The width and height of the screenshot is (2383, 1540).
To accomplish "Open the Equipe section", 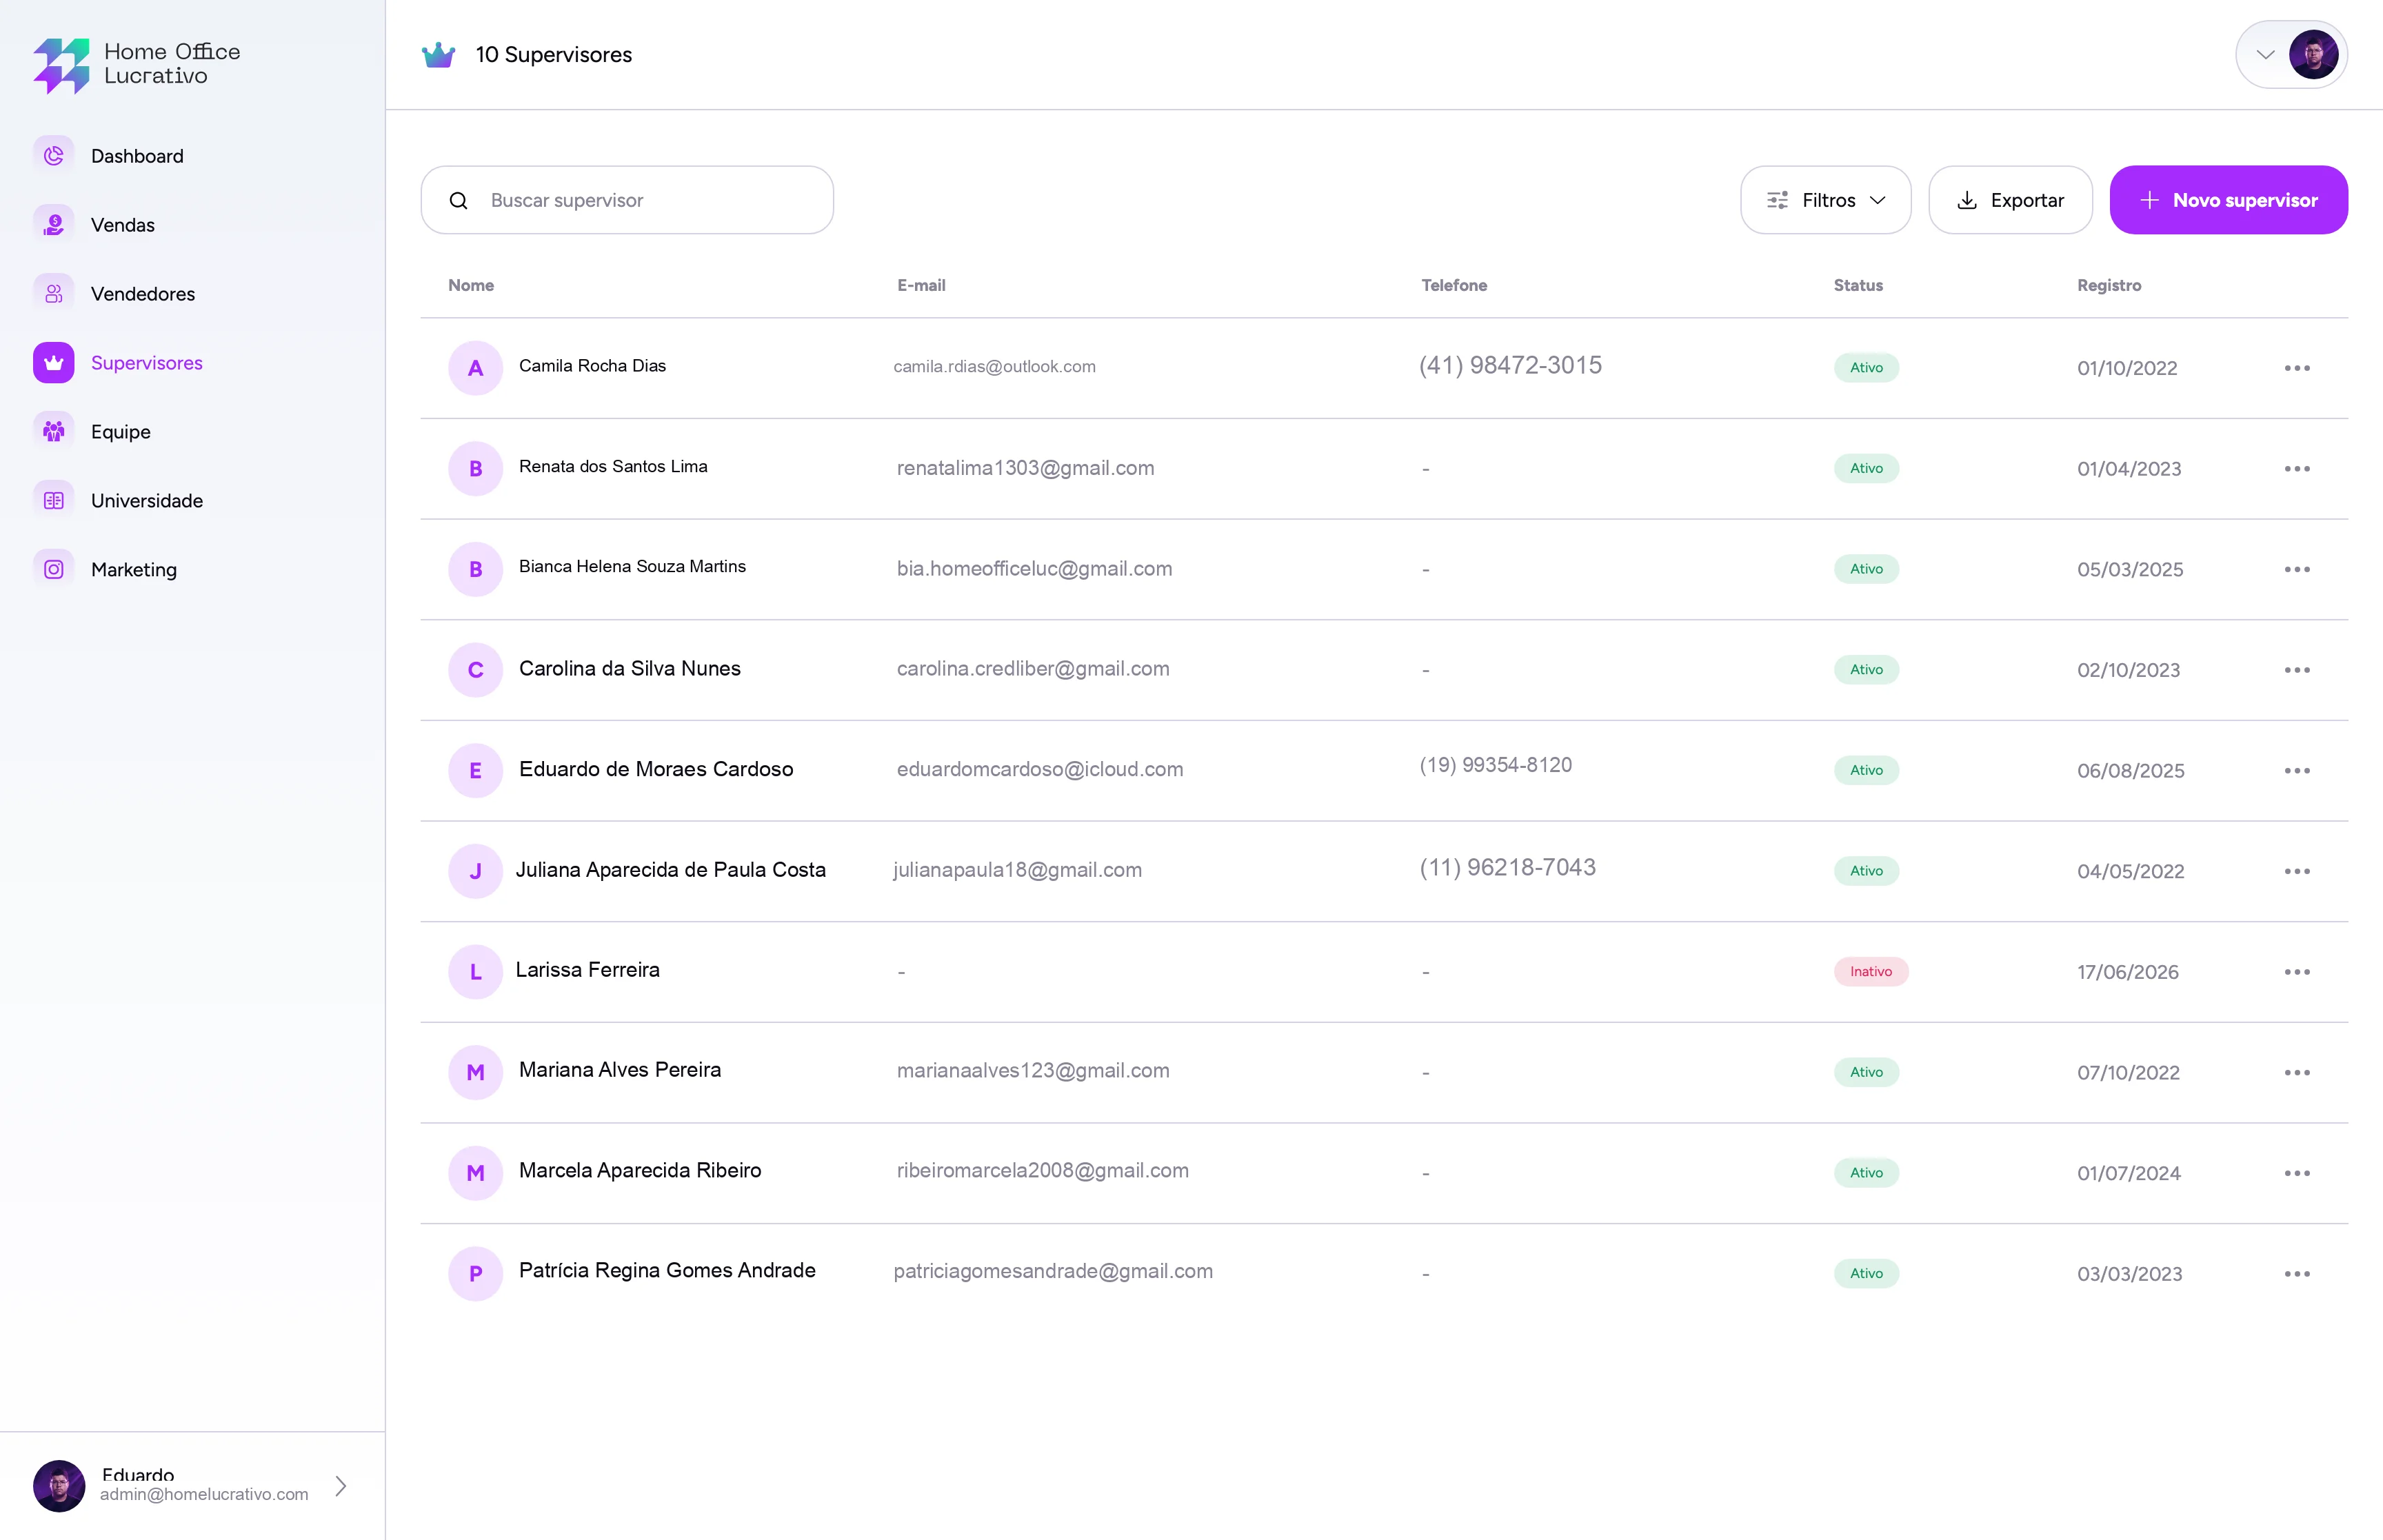I will click(x=121, y=432).
